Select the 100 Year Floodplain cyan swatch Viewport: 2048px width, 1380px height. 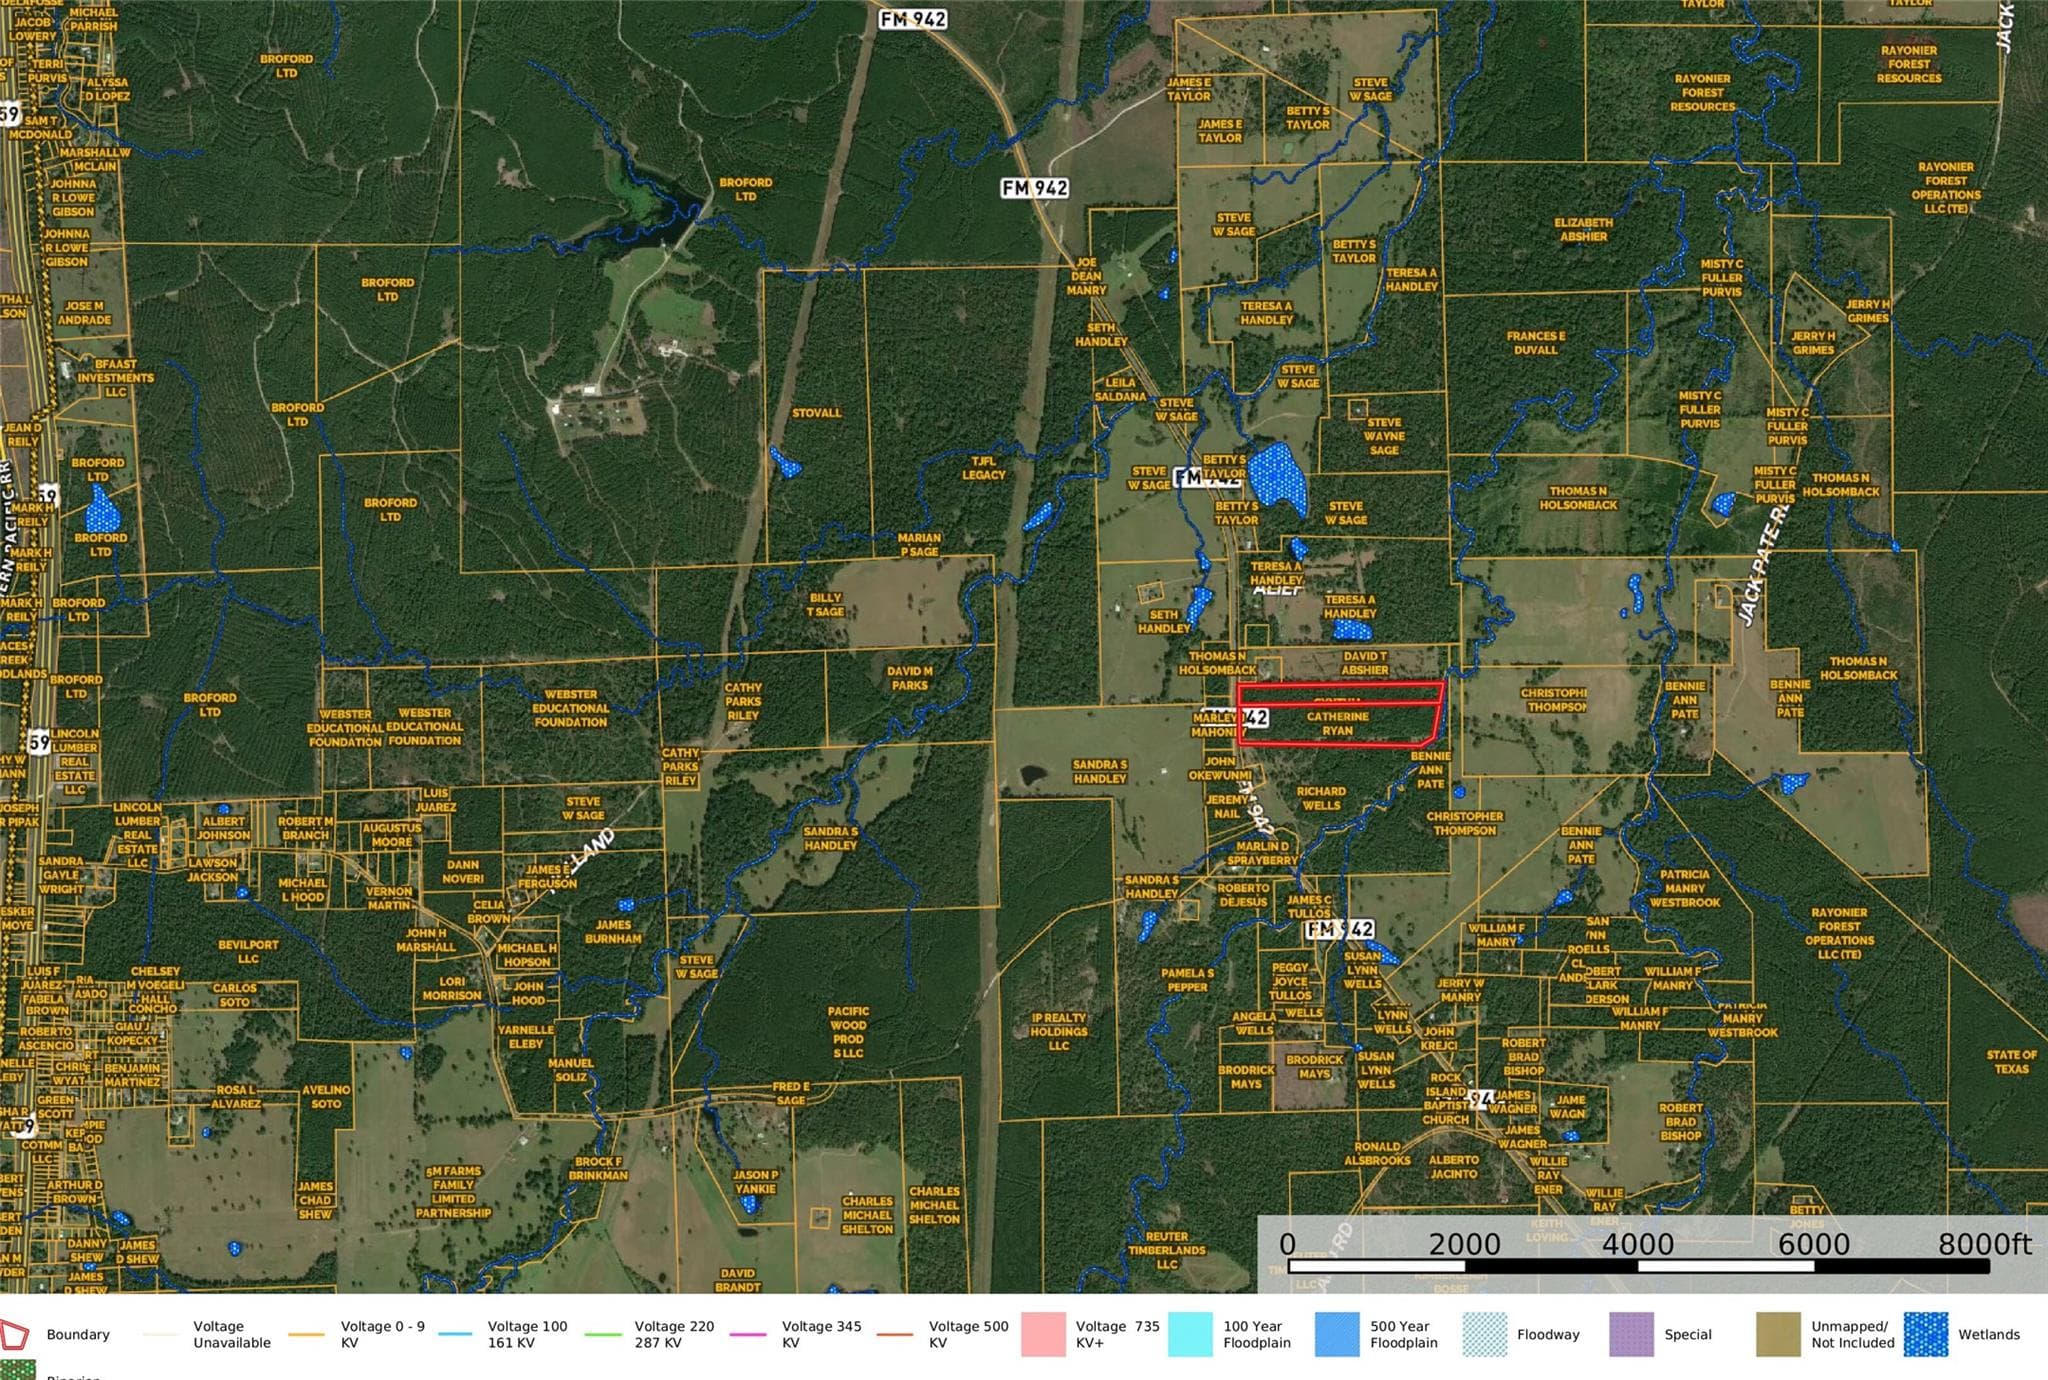tap(1190, 1334)
